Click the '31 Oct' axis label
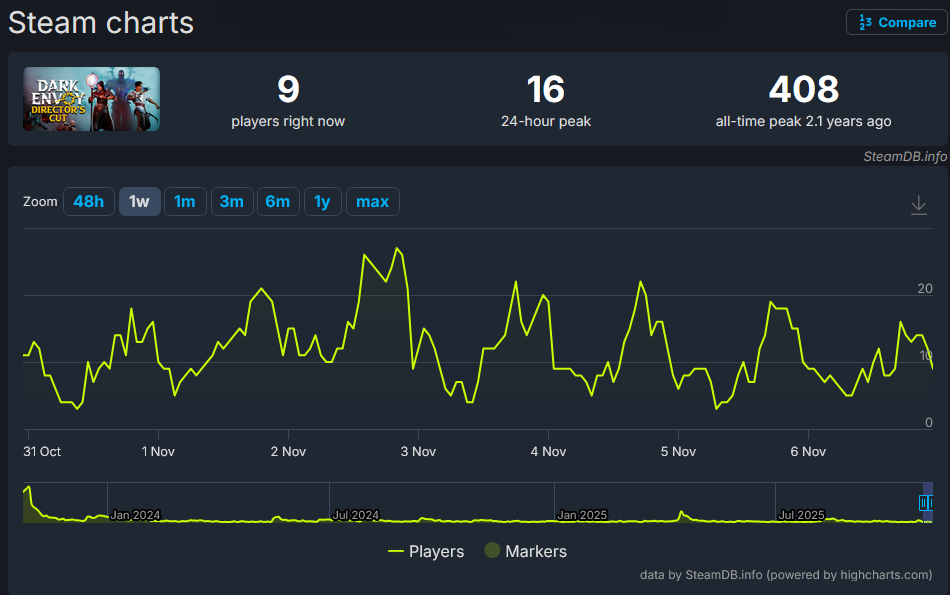Screen dimensions: 950x595 click(42, 451)
